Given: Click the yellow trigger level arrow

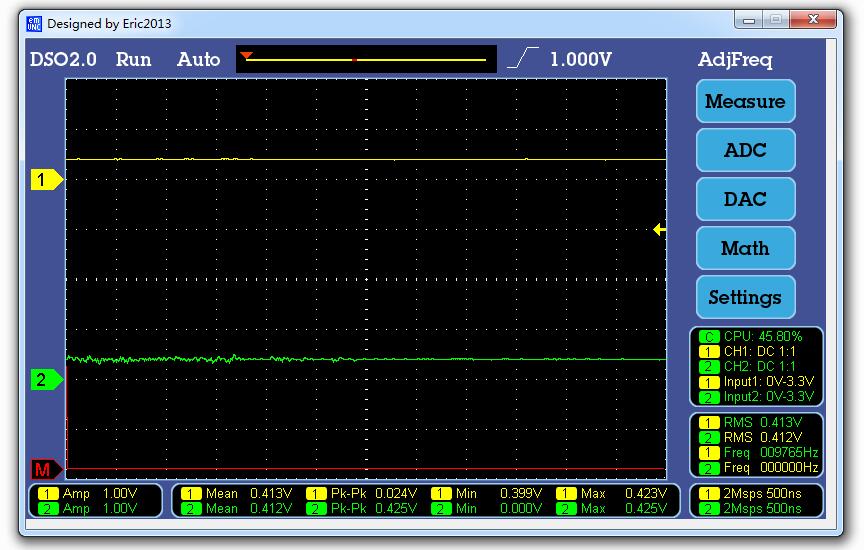Looking at the screenshot, I should pyautogui.click(x=659, y=229).
